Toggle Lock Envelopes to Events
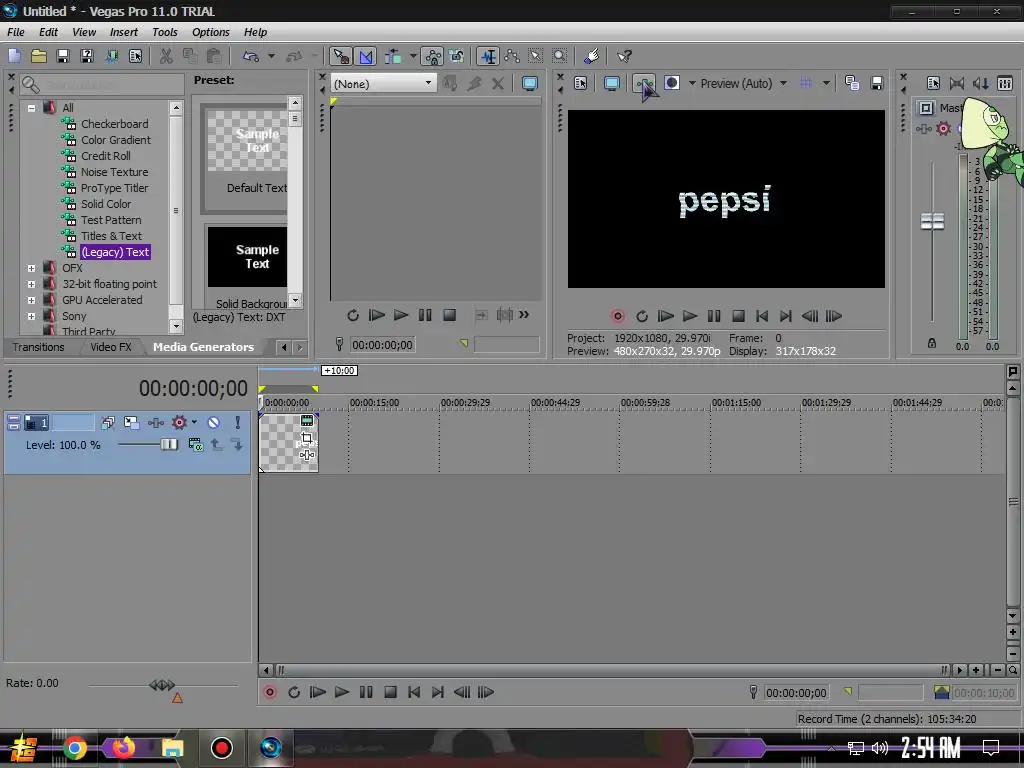The image size is (1024, 768). 432,56
